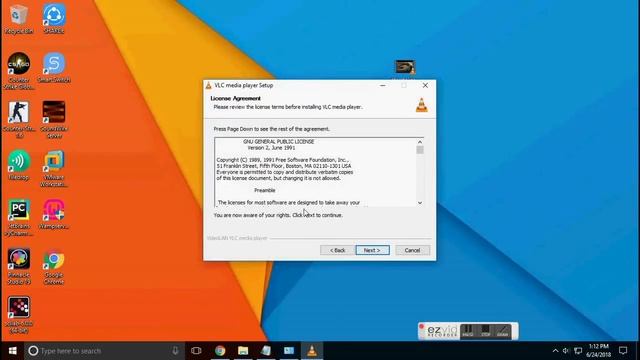The height and width of the screenshot is (360, 640).
Task: Select the Counter-Strike 1.6 desktop shortcut
Action: point(18,120)
